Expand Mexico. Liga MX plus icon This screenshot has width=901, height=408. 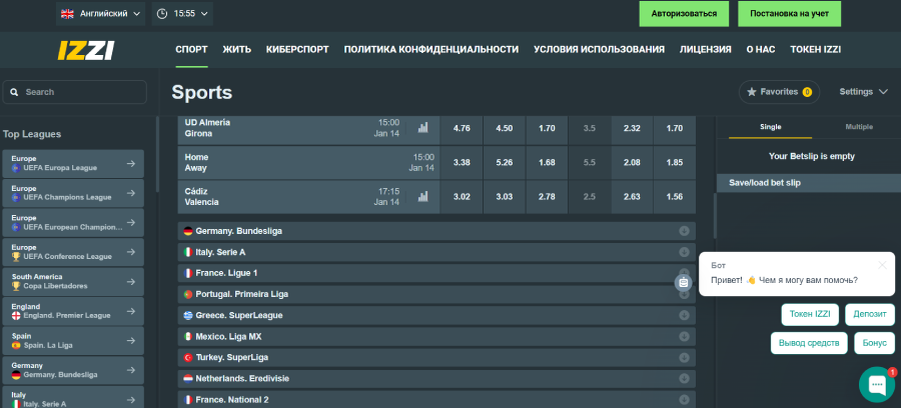[684, 337]
